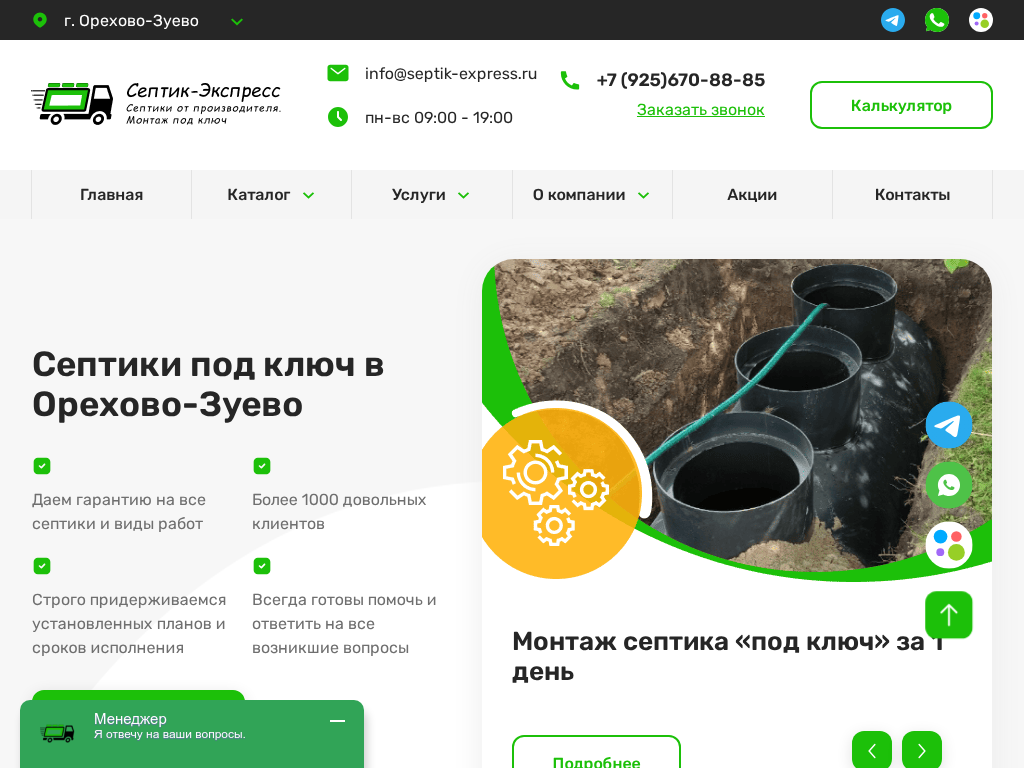Go to previous slide arrow
This screenshot has width=1024, height=768.
872,750
